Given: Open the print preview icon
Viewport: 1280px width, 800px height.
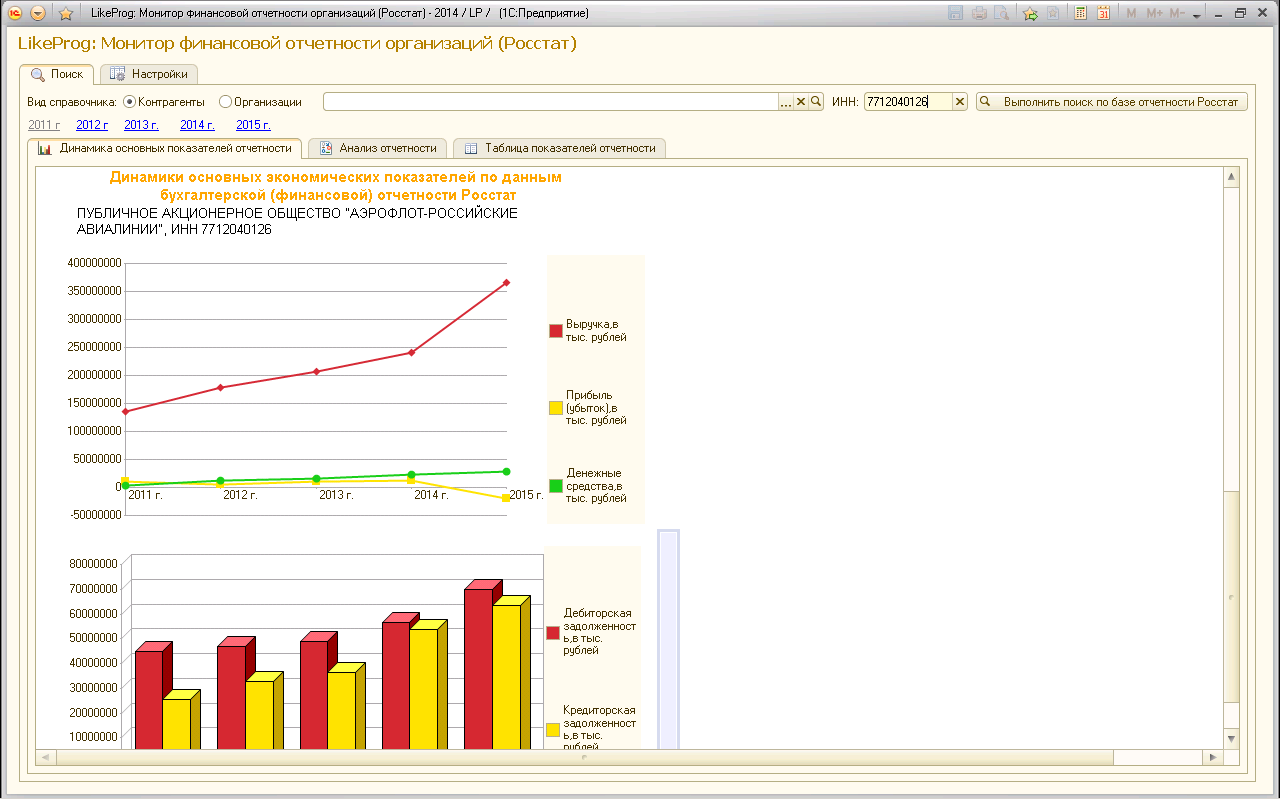Looking at the screenshot, I should coord(1001,13).
